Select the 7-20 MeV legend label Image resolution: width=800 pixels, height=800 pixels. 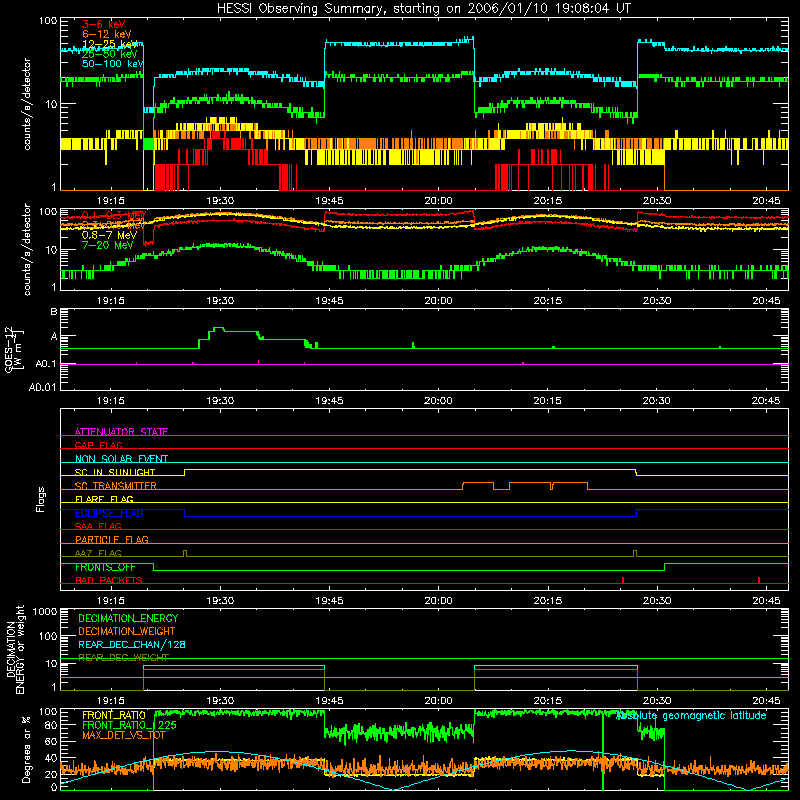tap(107, 245)
